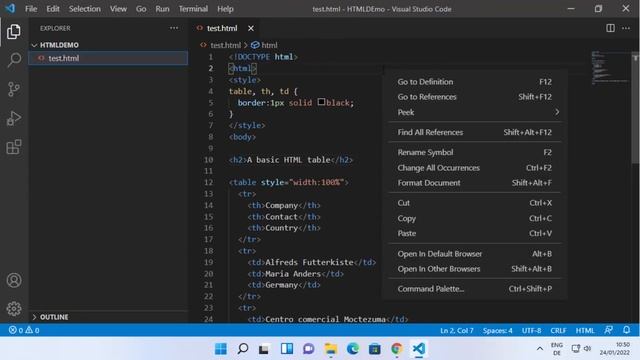
Task: Click HTML language mode in status bar
Action: [x=585, y=330]
